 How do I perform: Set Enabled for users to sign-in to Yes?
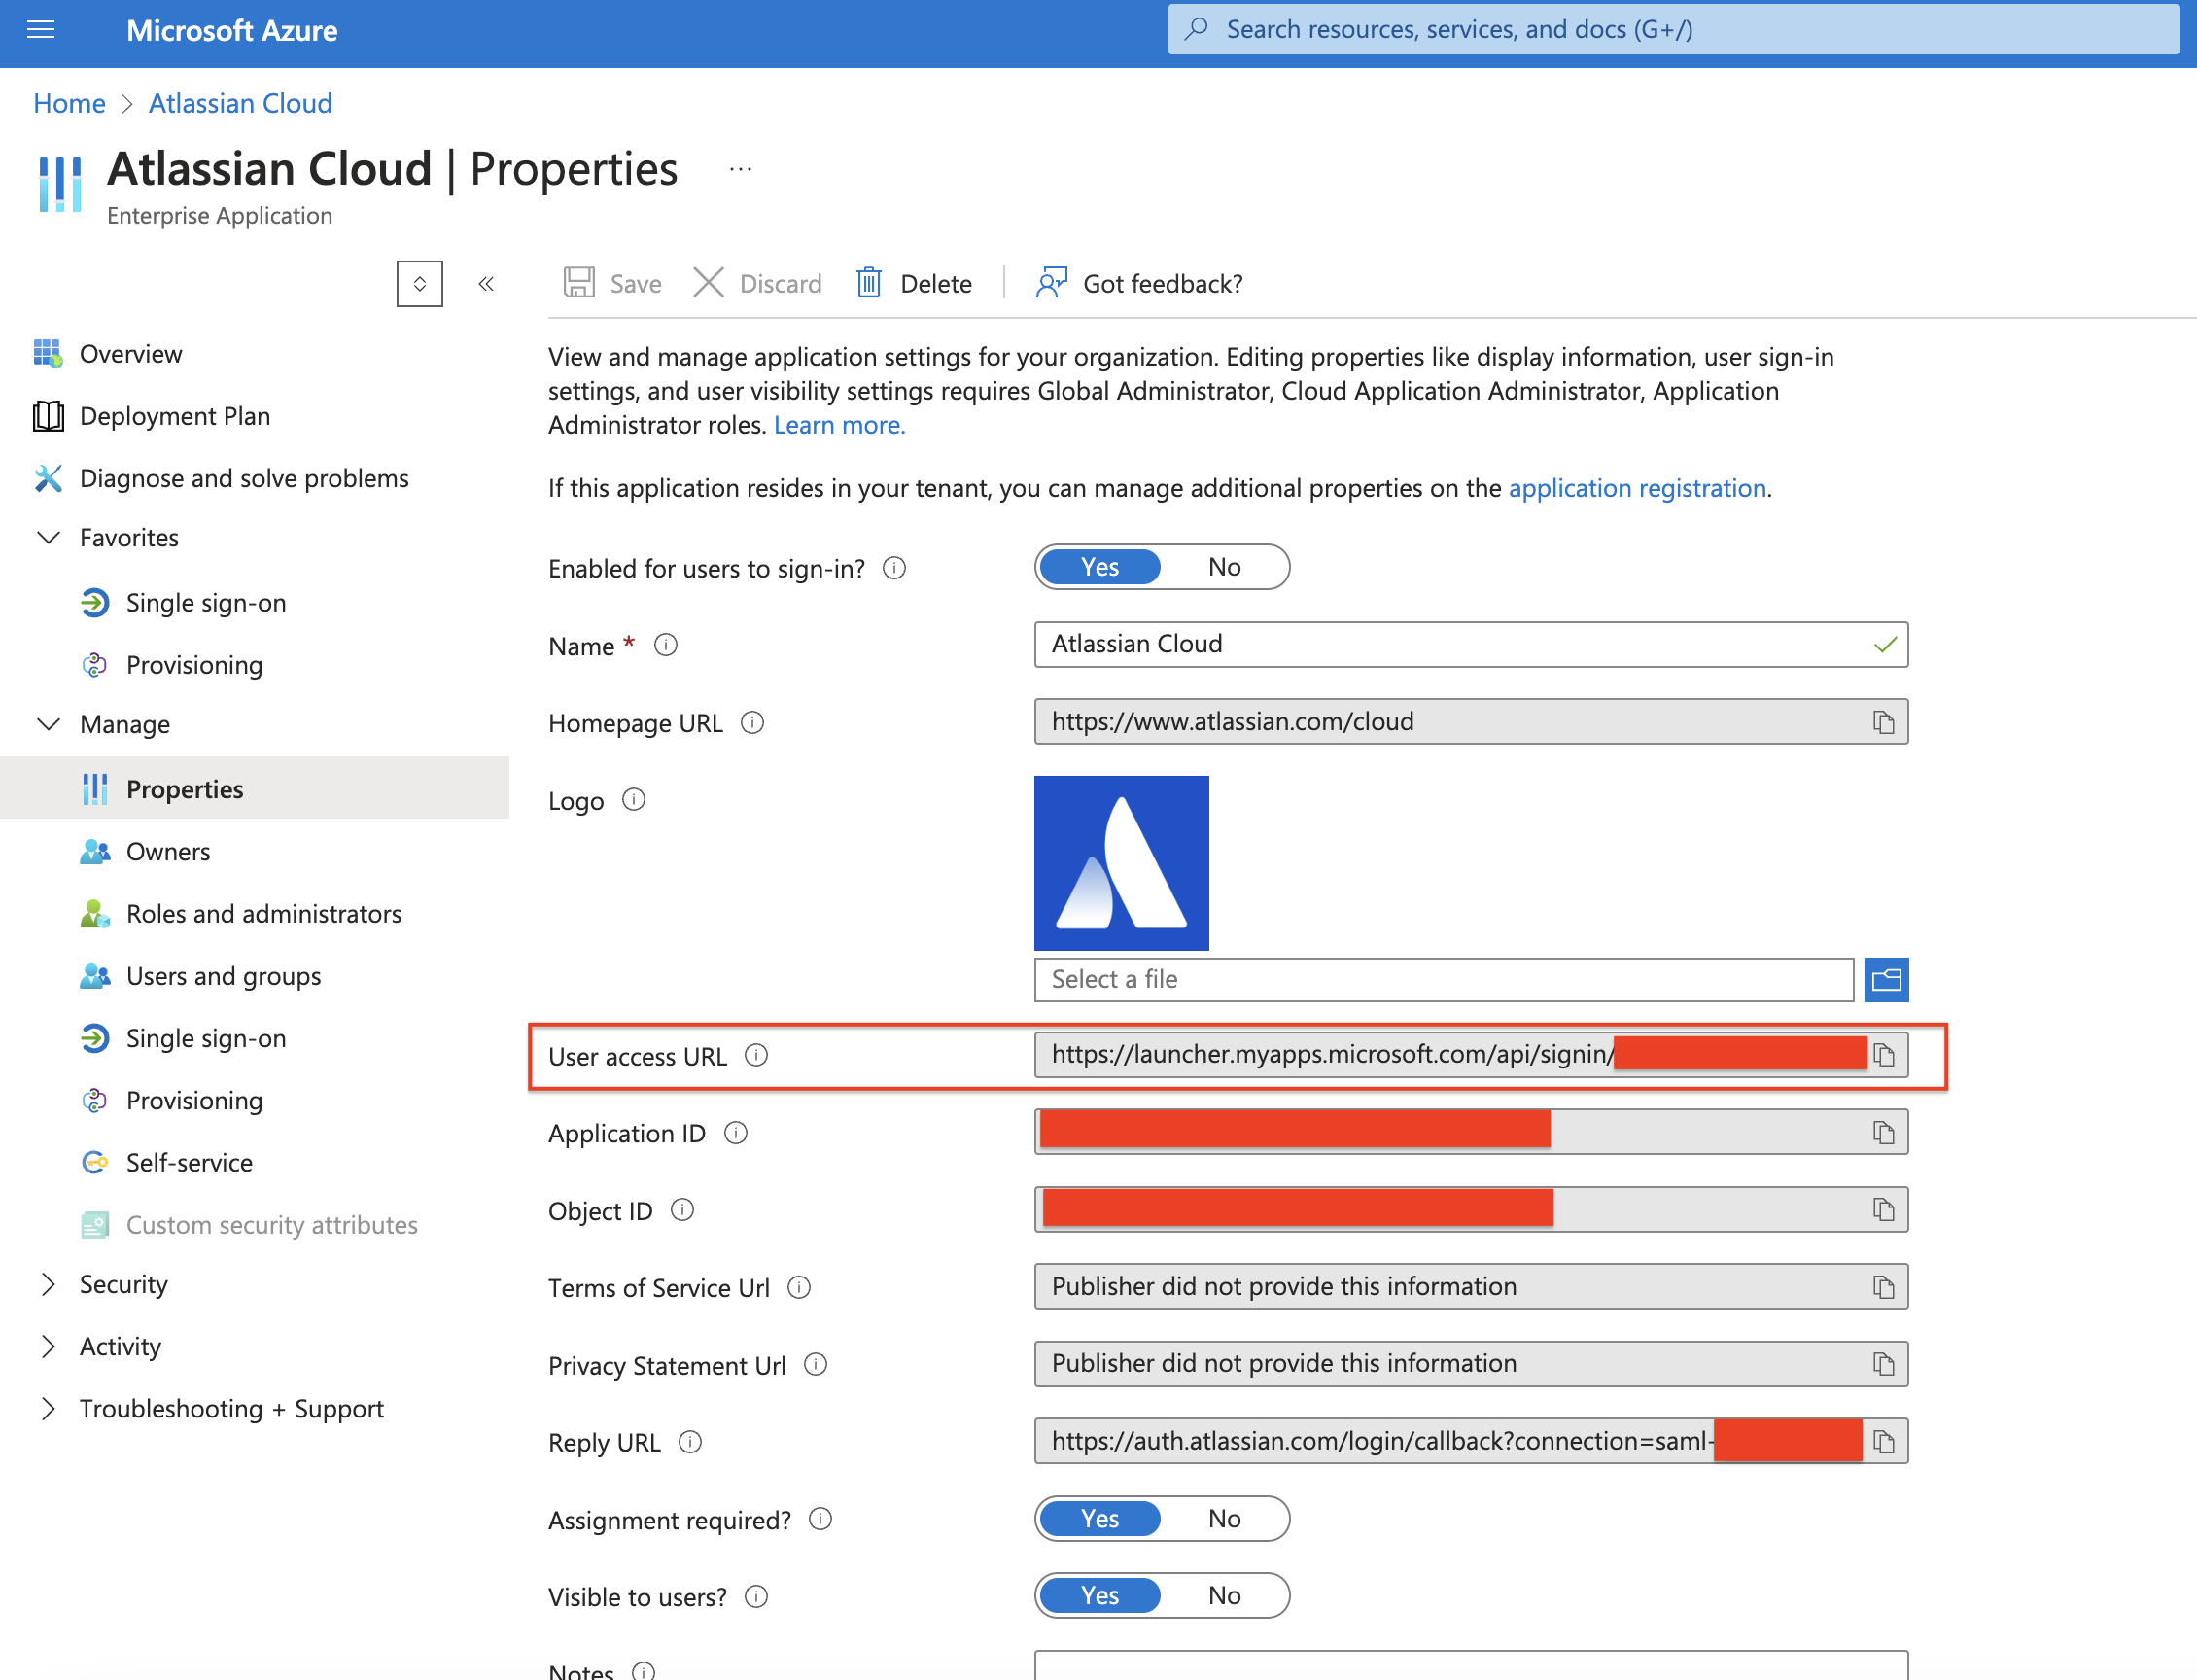click(x=1100, y=567)
